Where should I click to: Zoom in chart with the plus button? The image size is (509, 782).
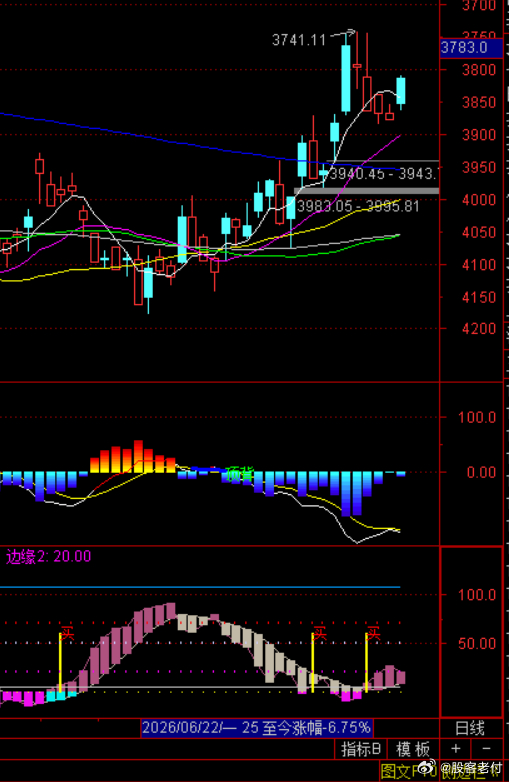[x=456, y=749]
